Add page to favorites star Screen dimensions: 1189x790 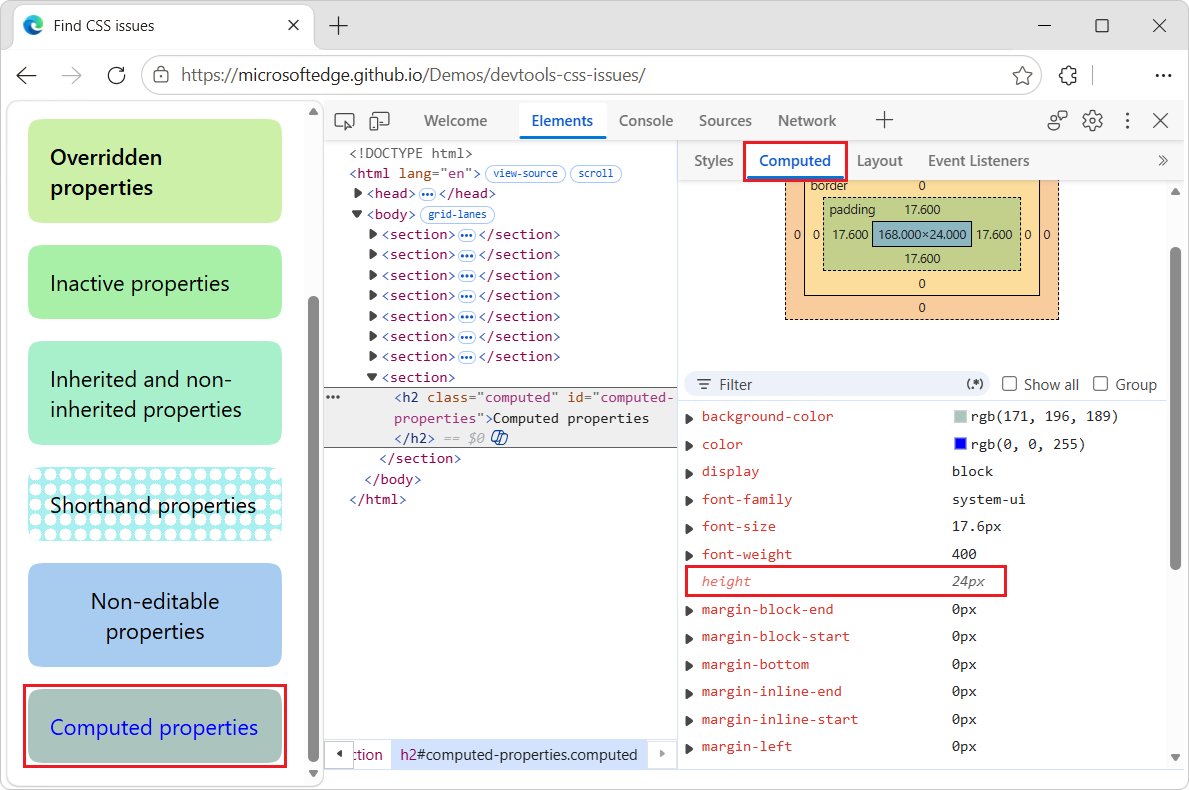tap(1022, 75)
